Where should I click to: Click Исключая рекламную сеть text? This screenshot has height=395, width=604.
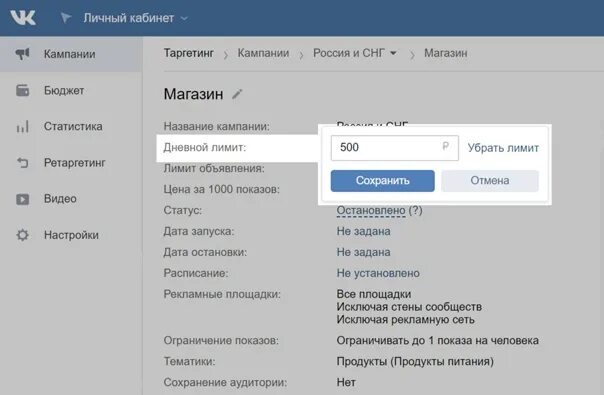pyautogui.click(x=406, y=320)
